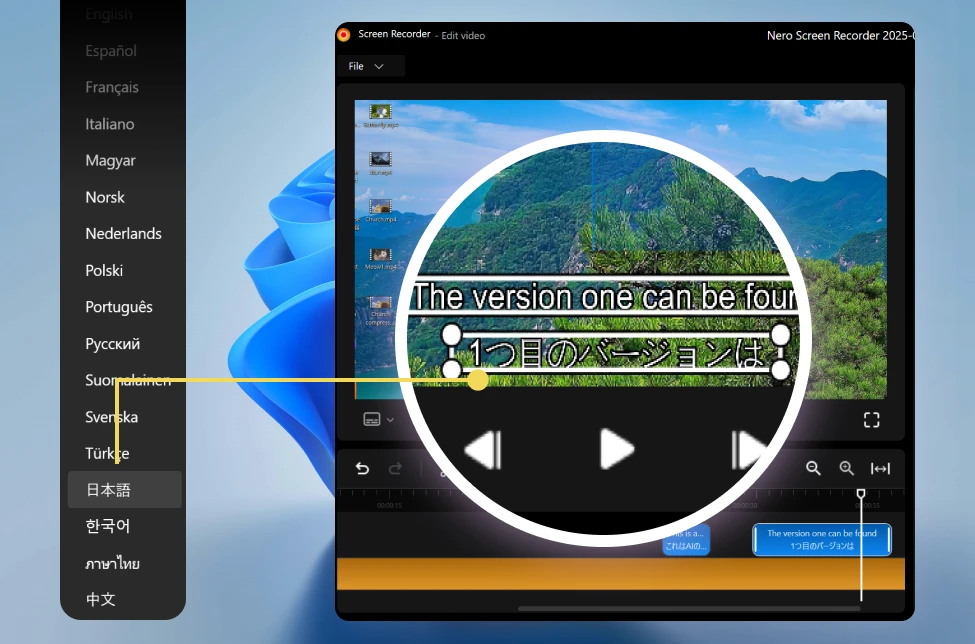Step to next frame
The image size is (975, 644).
coord(748,449)
